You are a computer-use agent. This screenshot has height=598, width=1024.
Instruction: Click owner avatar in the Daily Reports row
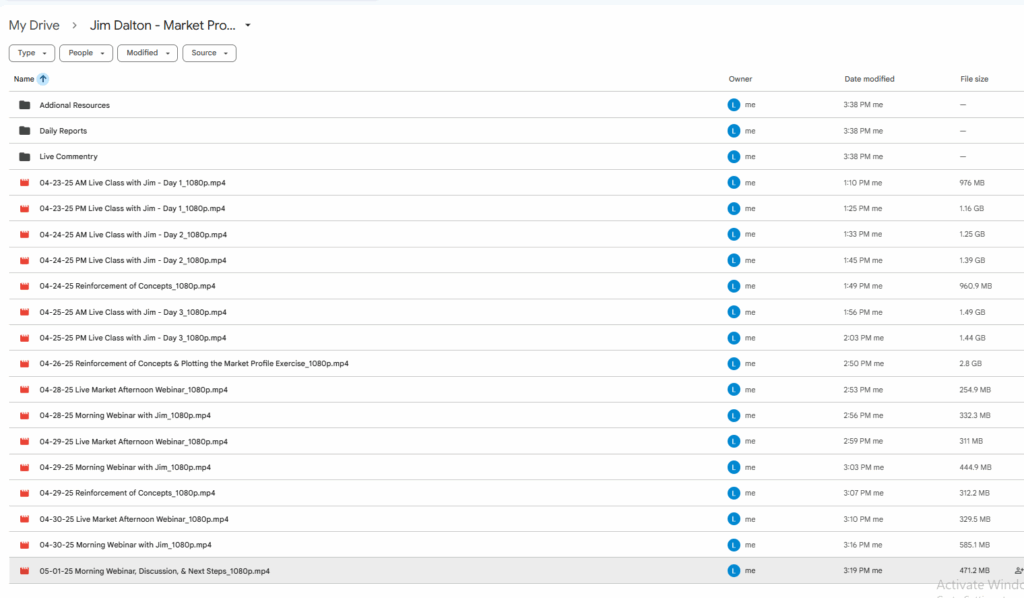(734, 131)
